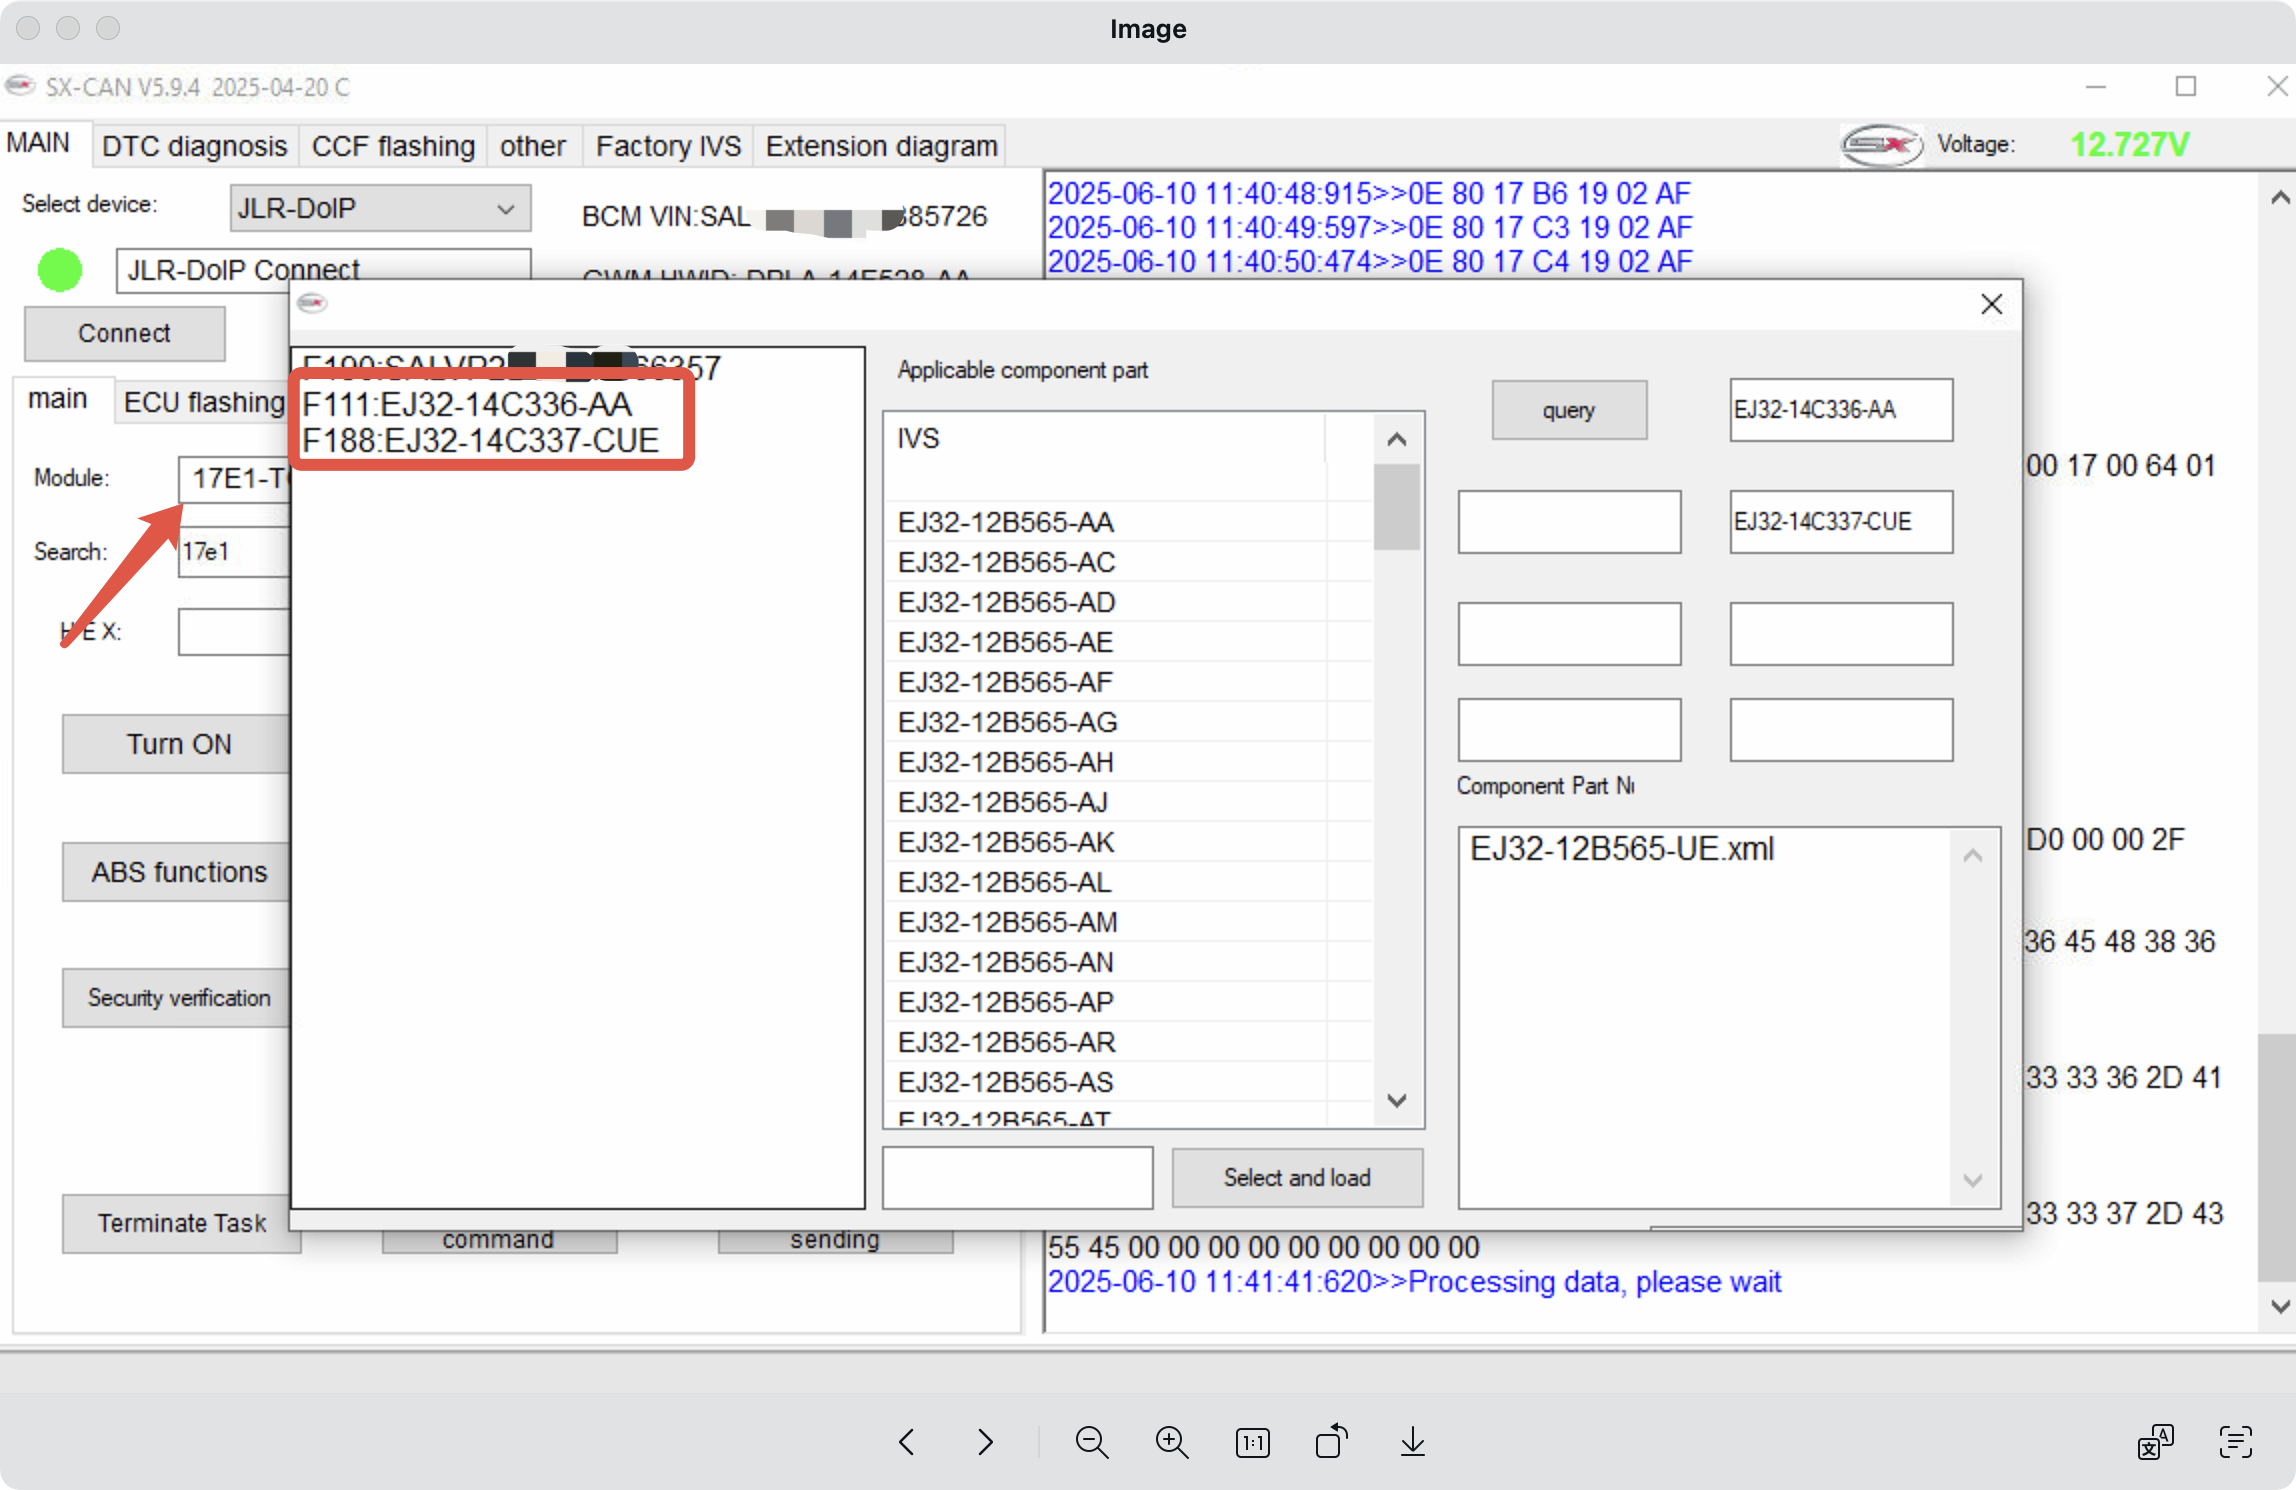
Task: Open the CCF flashing tab
Action: 393,146
